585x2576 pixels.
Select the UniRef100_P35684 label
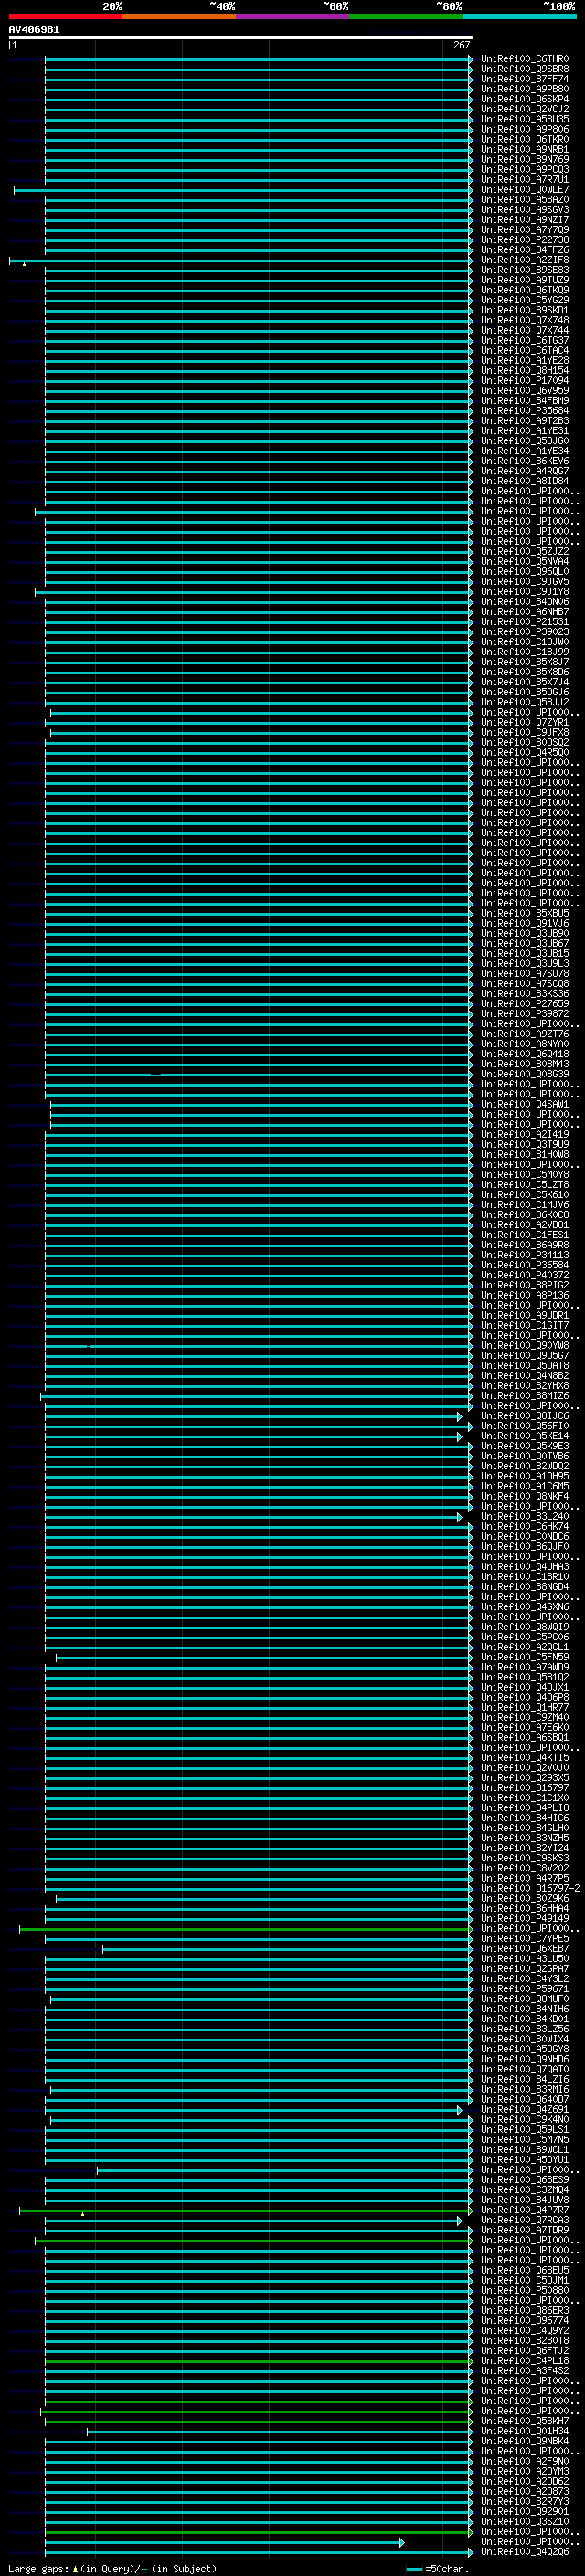point(524,411)
